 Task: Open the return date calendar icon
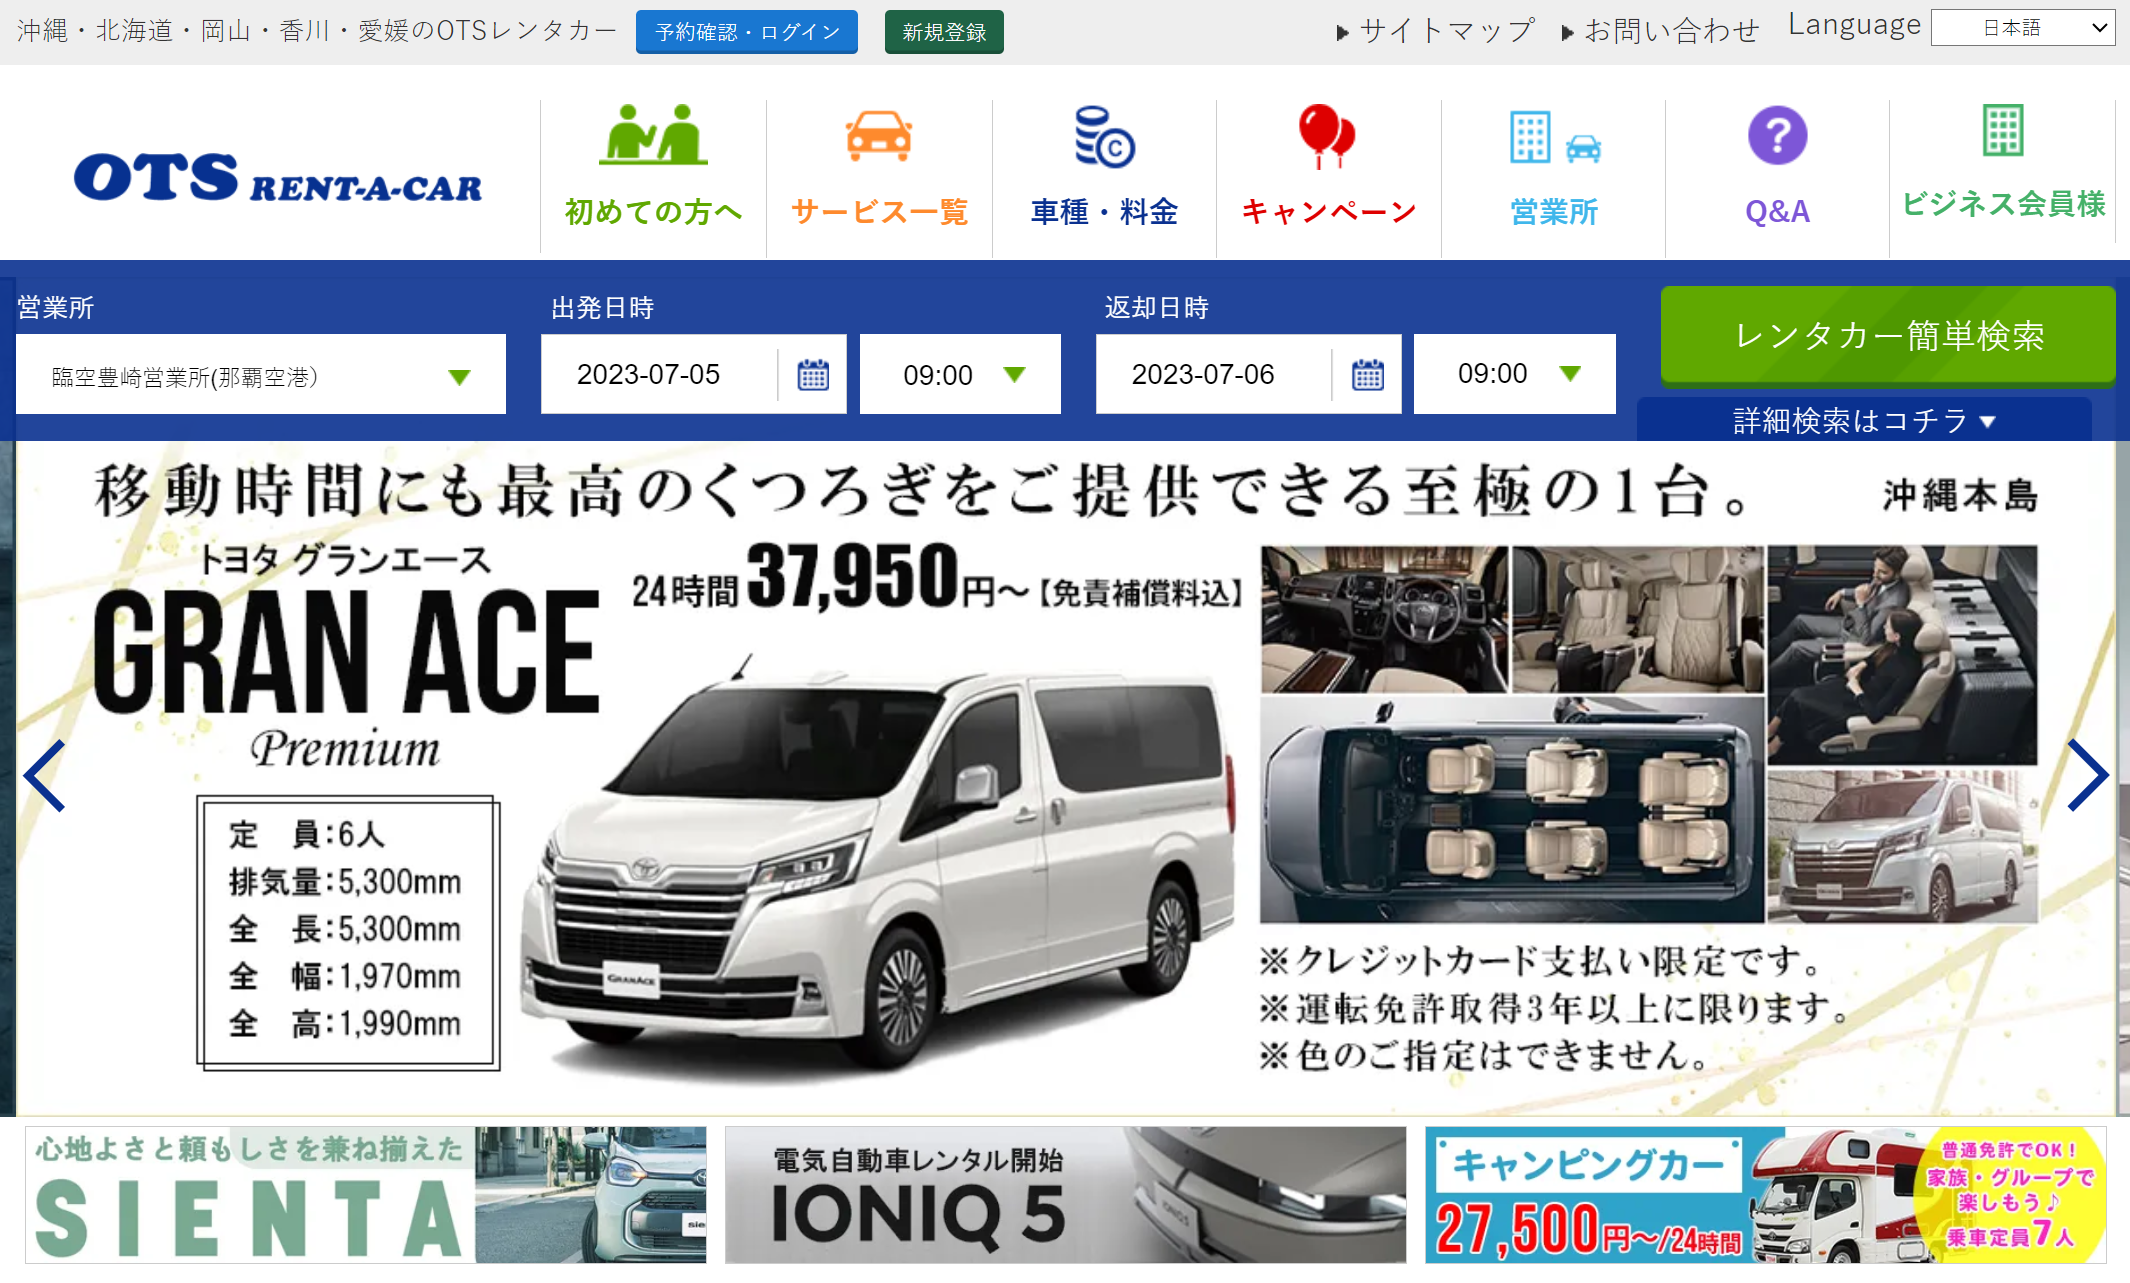[x=1367, y=375]
